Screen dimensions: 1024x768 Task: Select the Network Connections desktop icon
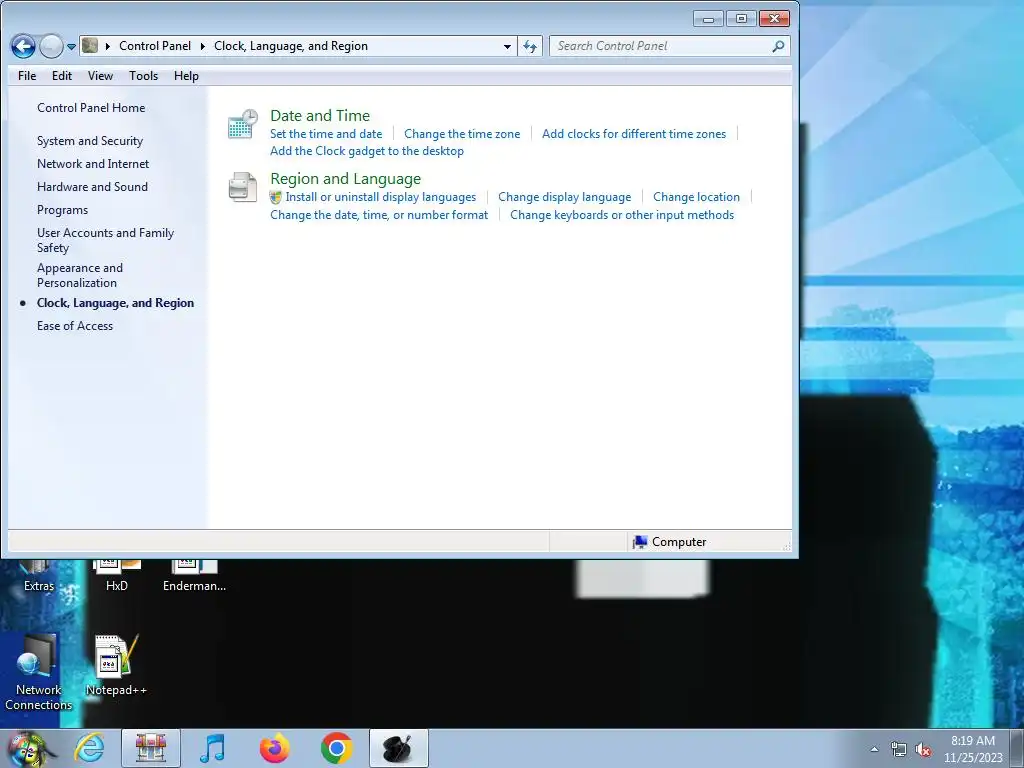click(x=38, y=673)
